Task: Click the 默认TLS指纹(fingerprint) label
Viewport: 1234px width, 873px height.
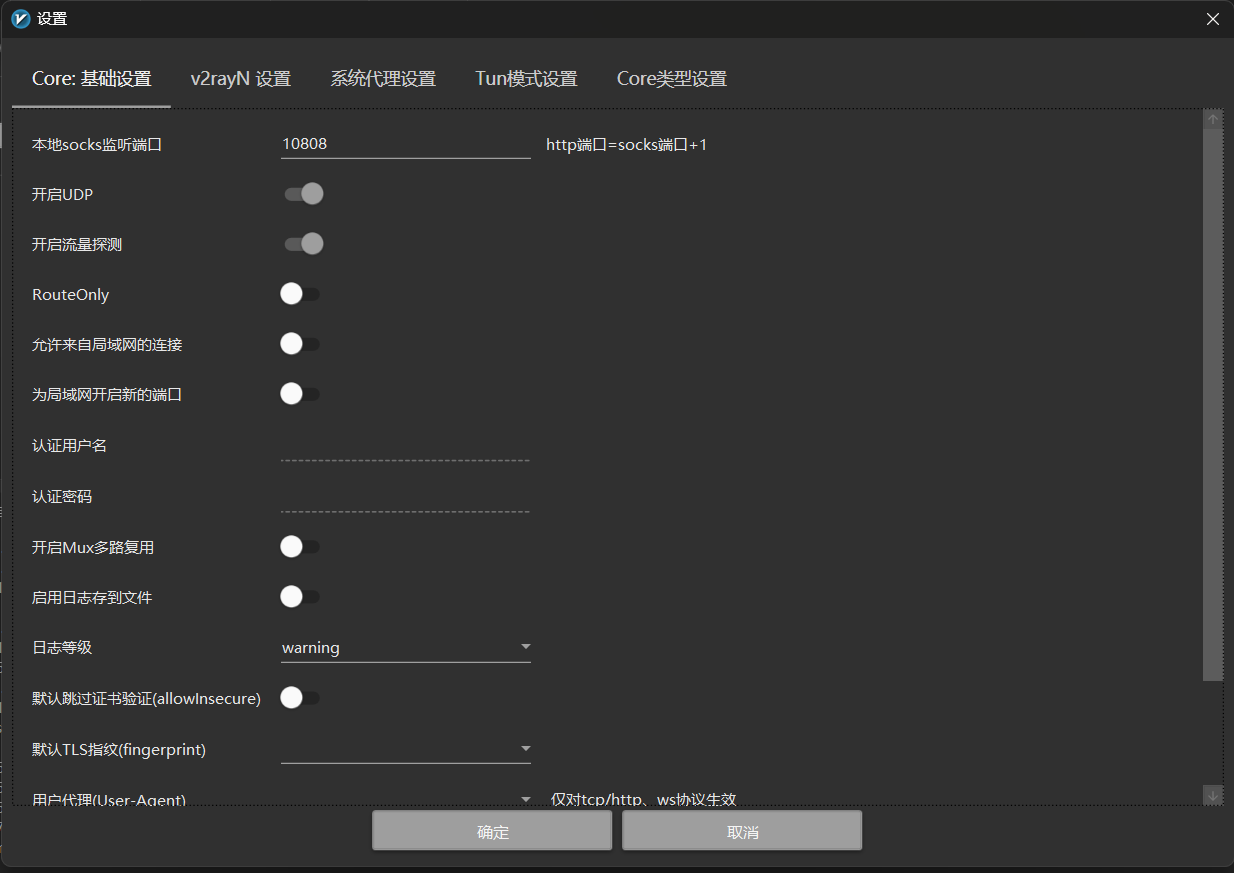Action: tap(119, 749)
